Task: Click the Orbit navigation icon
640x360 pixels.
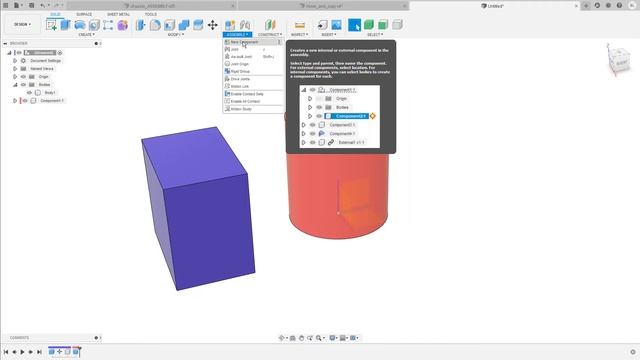Action: 281,338
